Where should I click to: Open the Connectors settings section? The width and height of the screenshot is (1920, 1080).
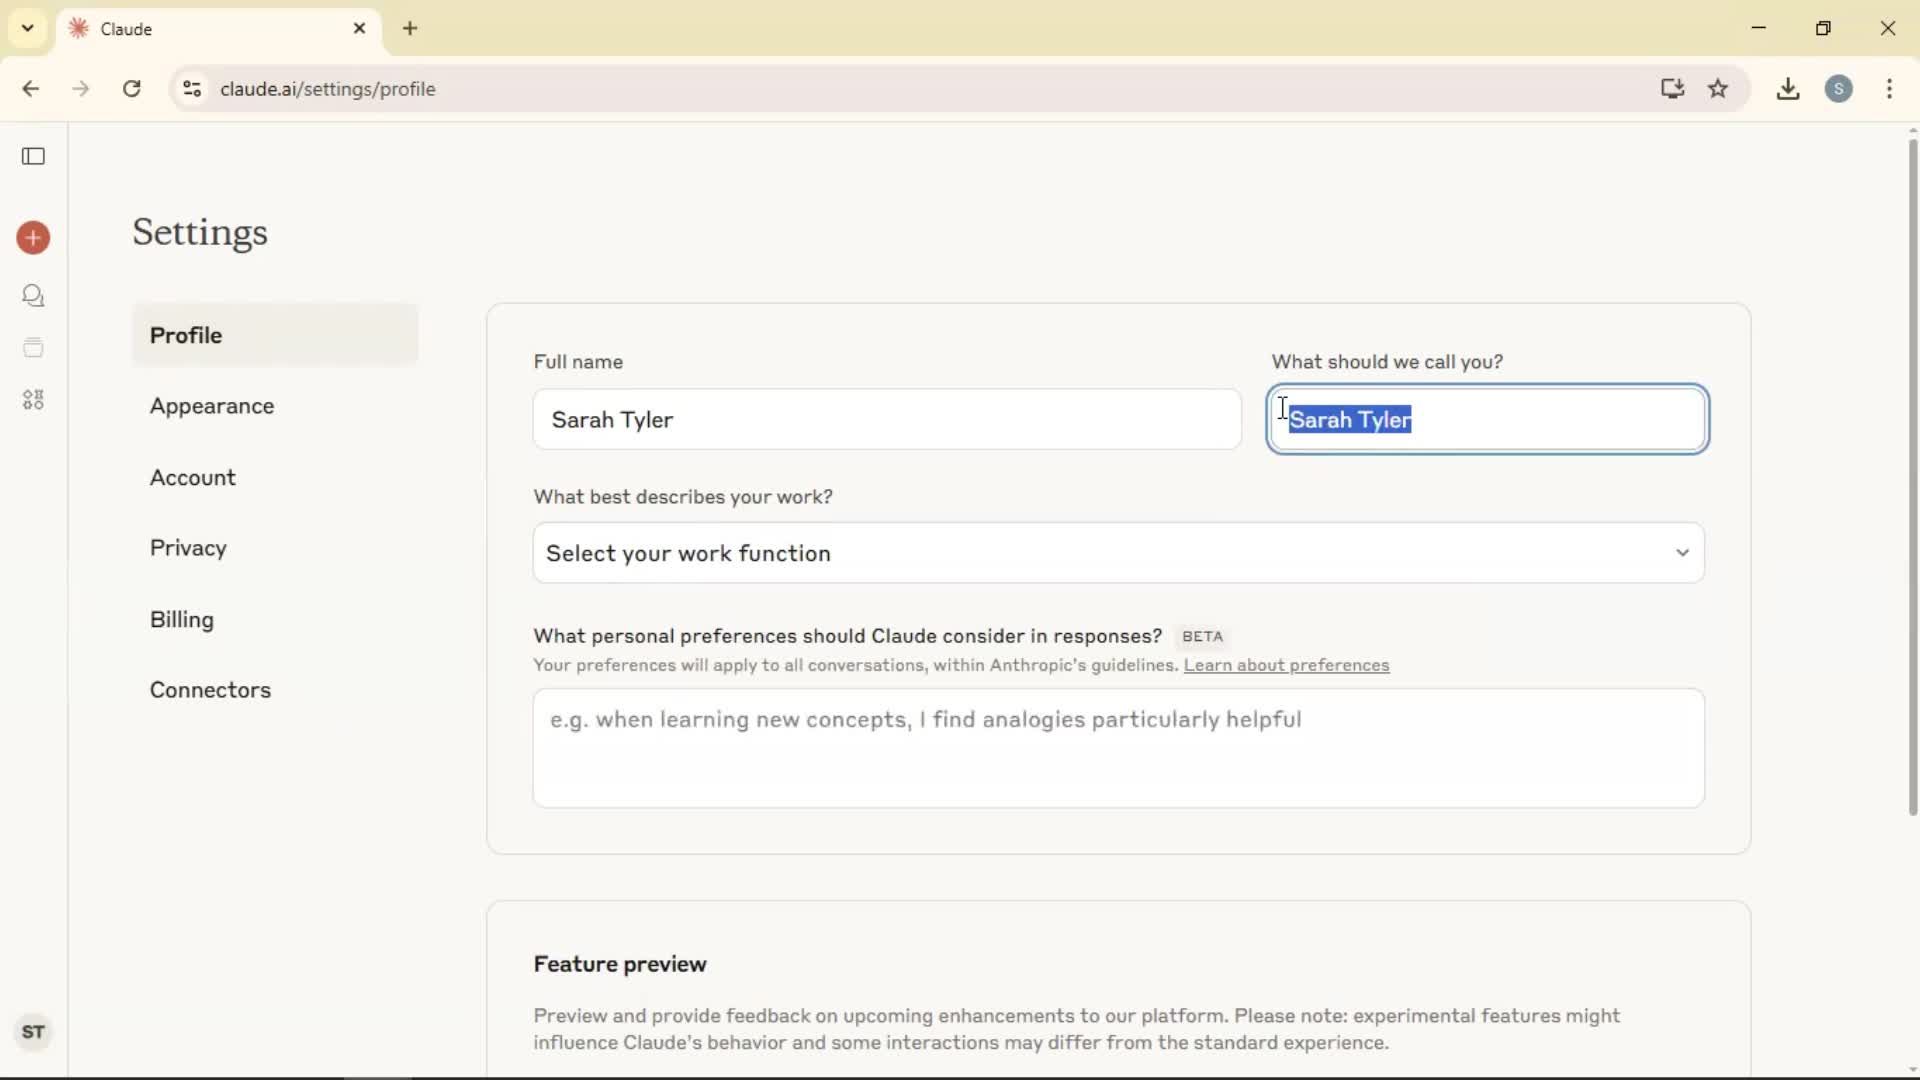210,690
